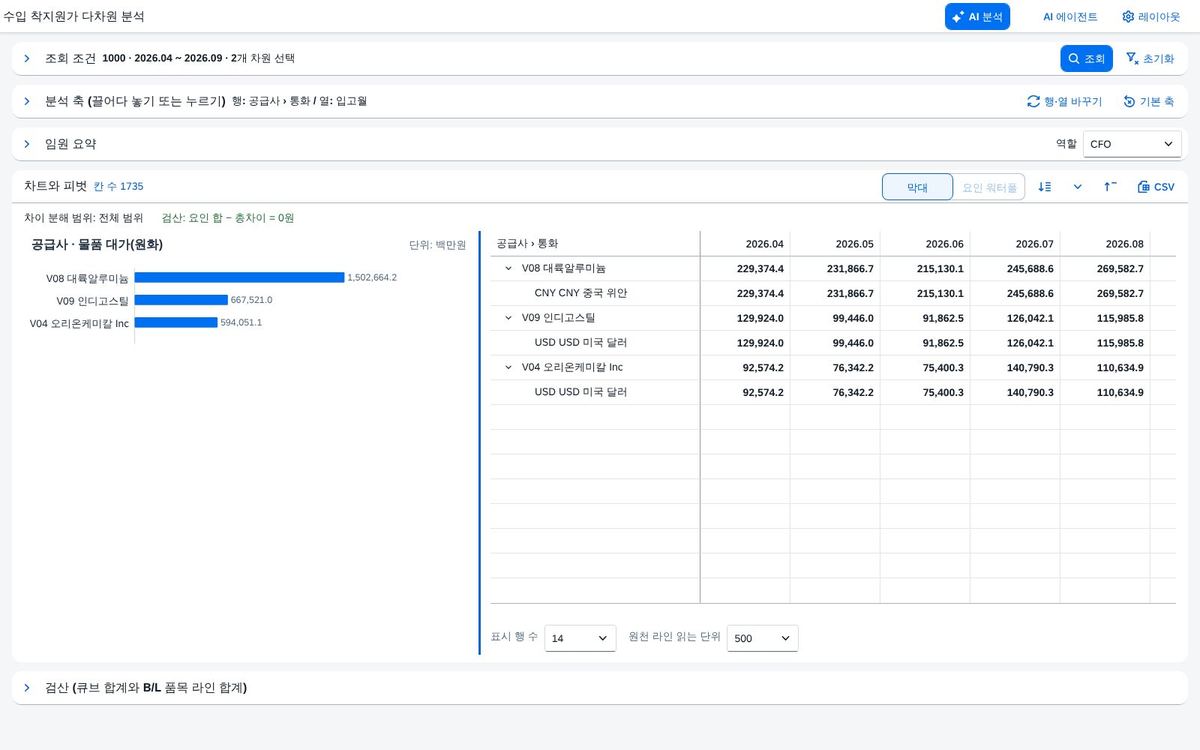Click the 2026.06 column header
1200x750 pixels.
coord(925,244)
